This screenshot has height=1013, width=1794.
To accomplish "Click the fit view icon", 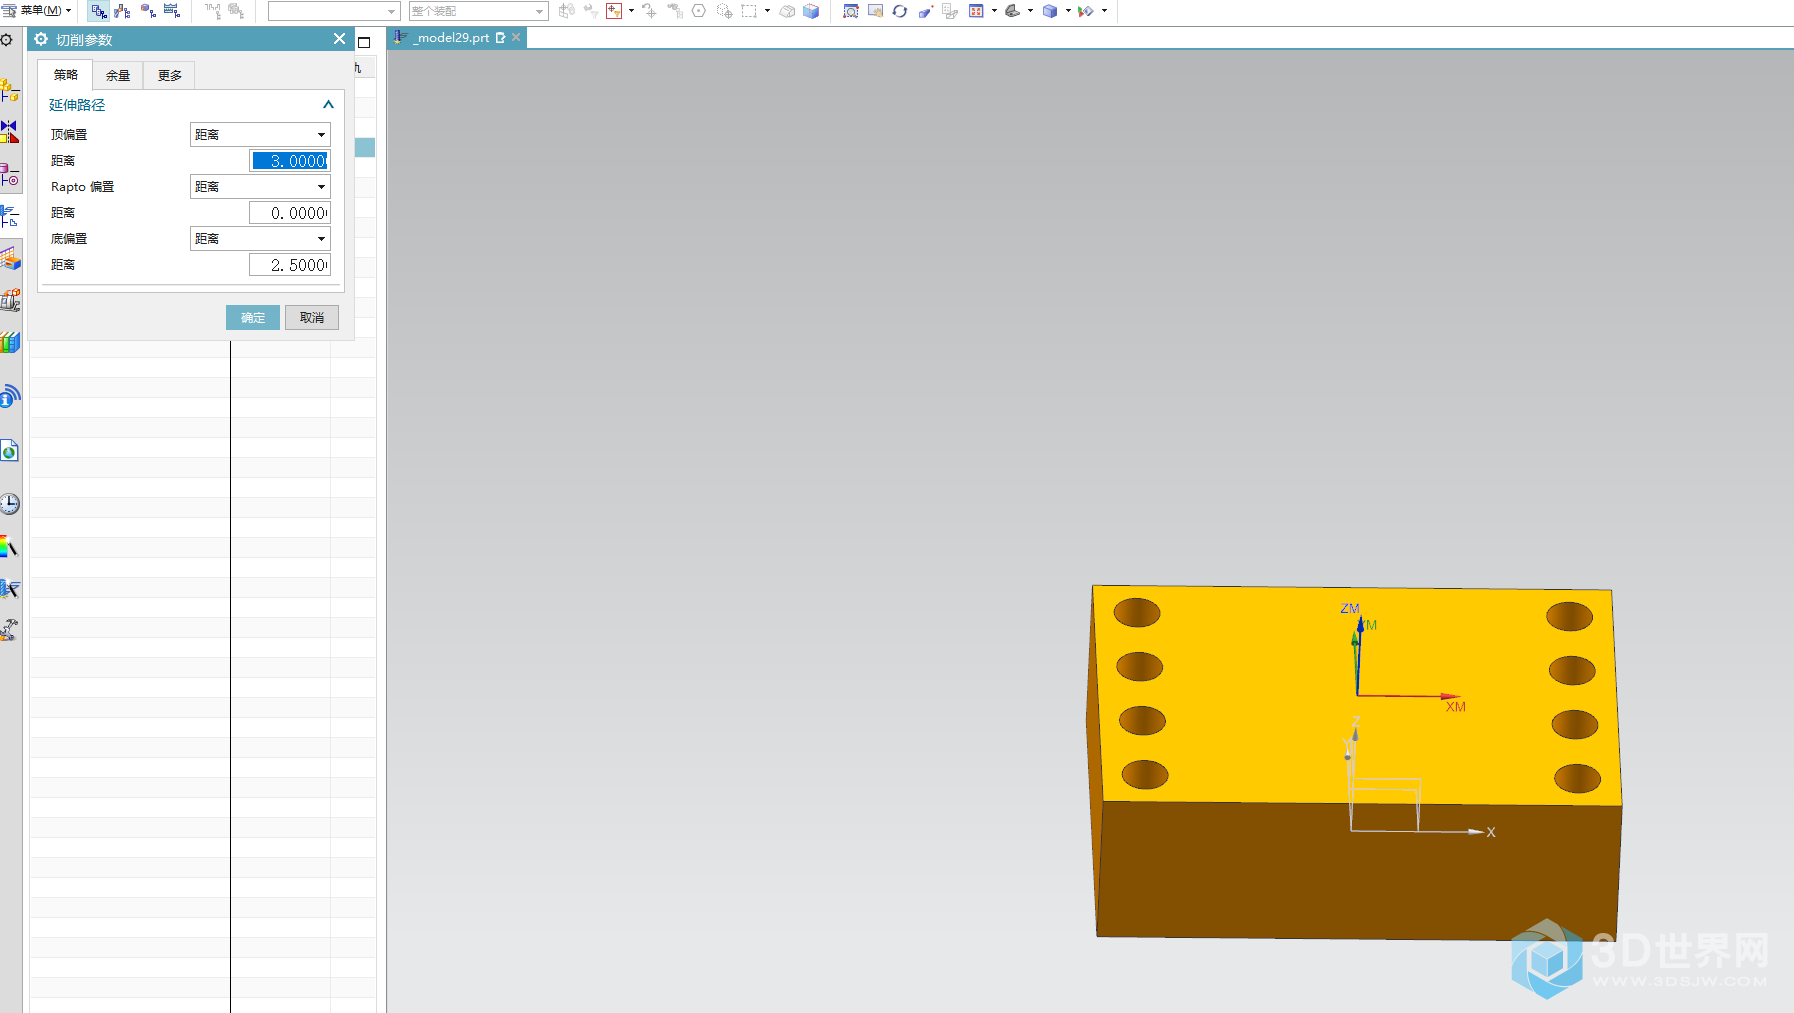I will [976, 11].
